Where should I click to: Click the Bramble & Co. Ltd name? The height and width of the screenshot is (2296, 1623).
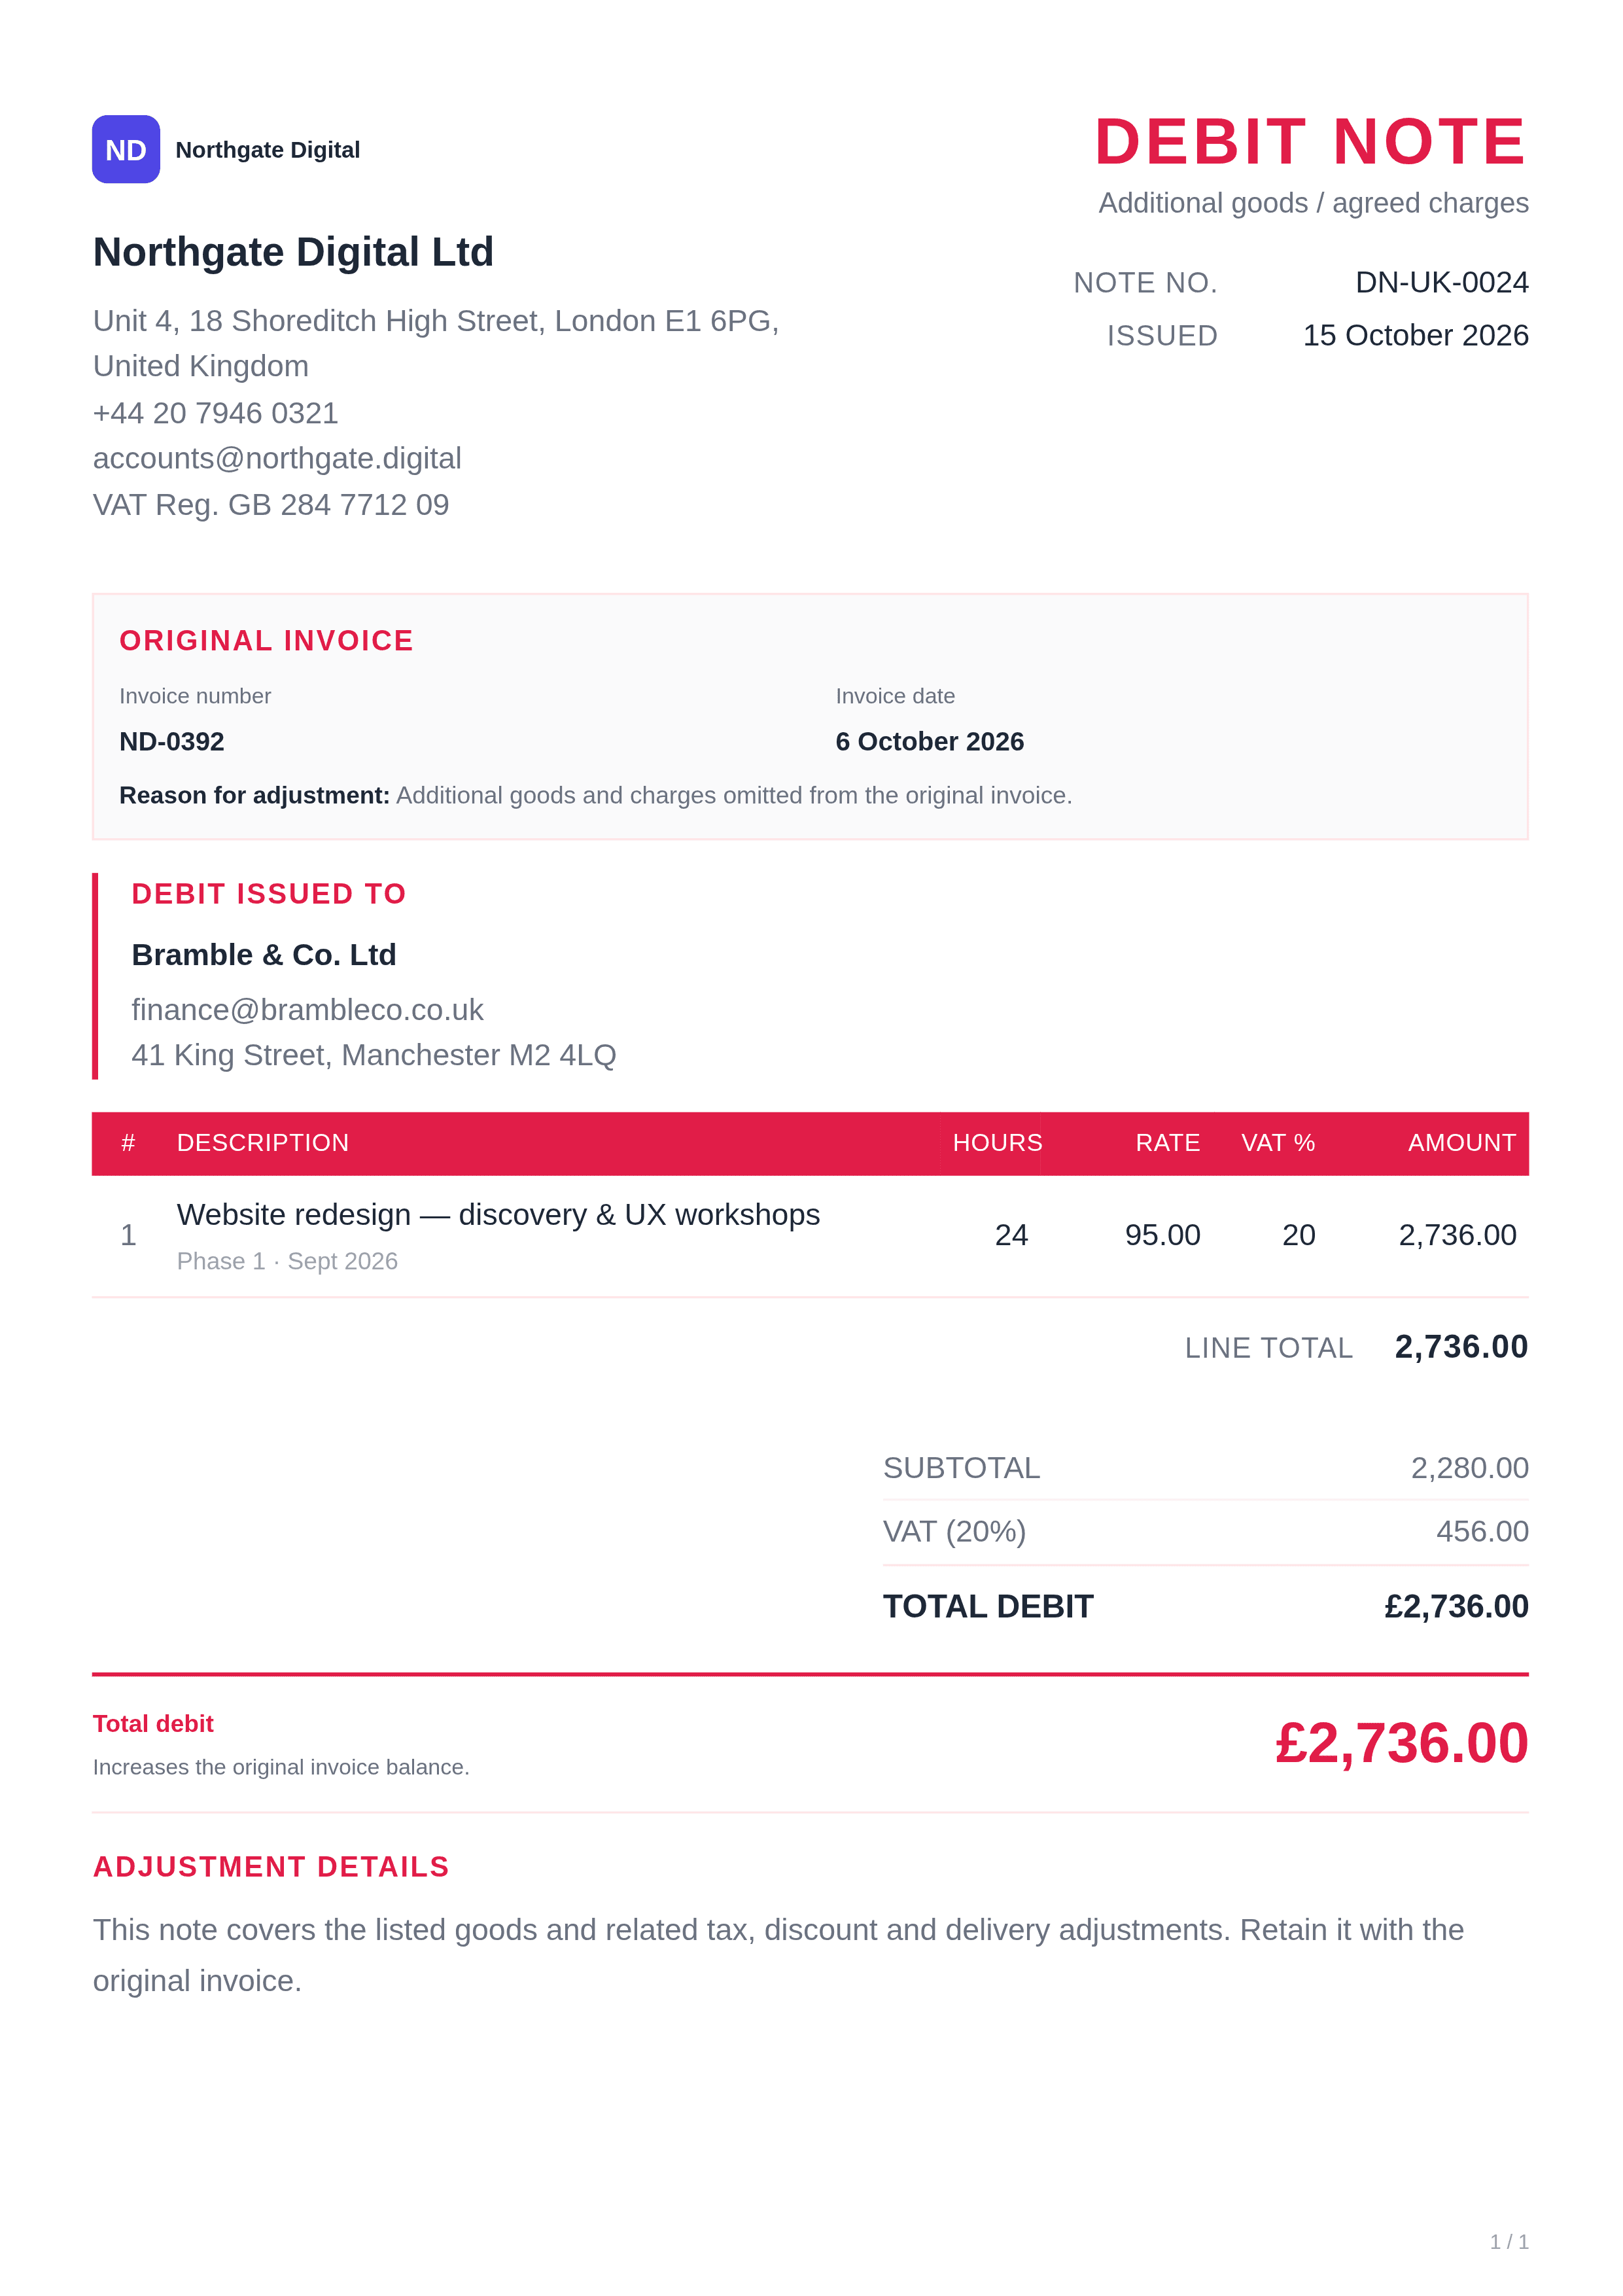click(x=264, y=954)
